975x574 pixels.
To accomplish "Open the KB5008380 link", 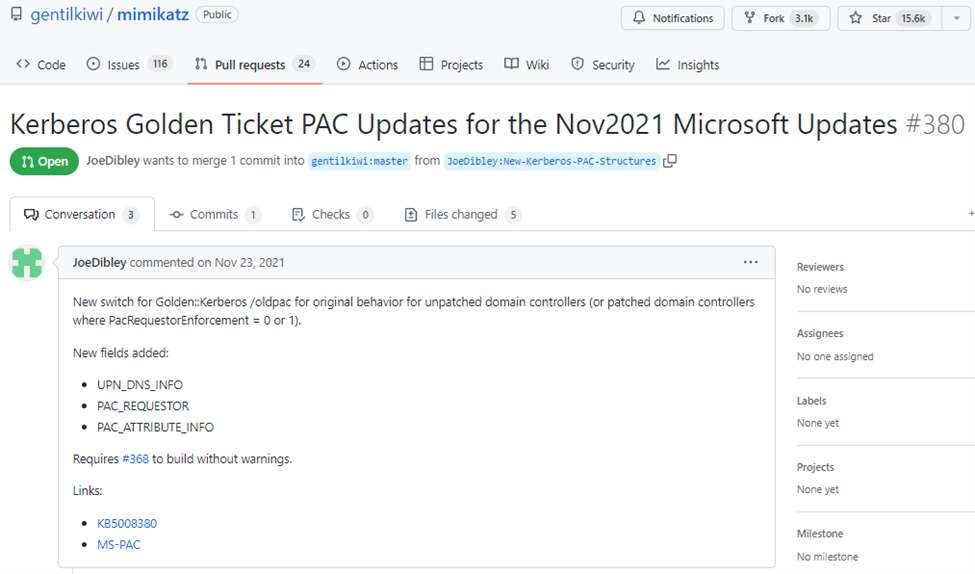I will tap(127, 524).
